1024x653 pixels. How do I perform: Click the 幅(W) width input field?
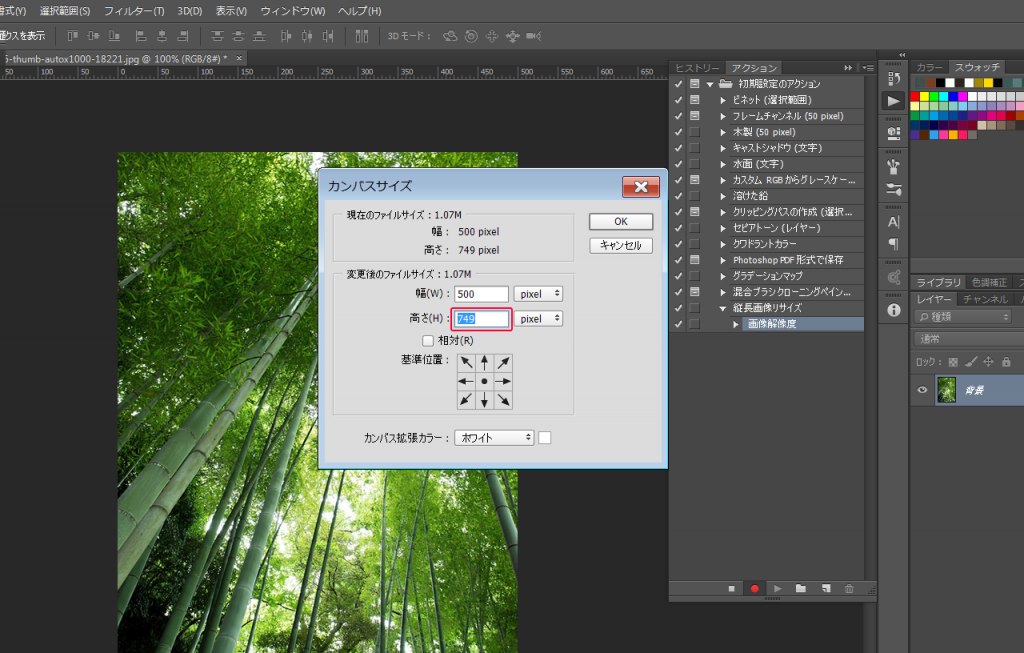(x=481, y=294)
